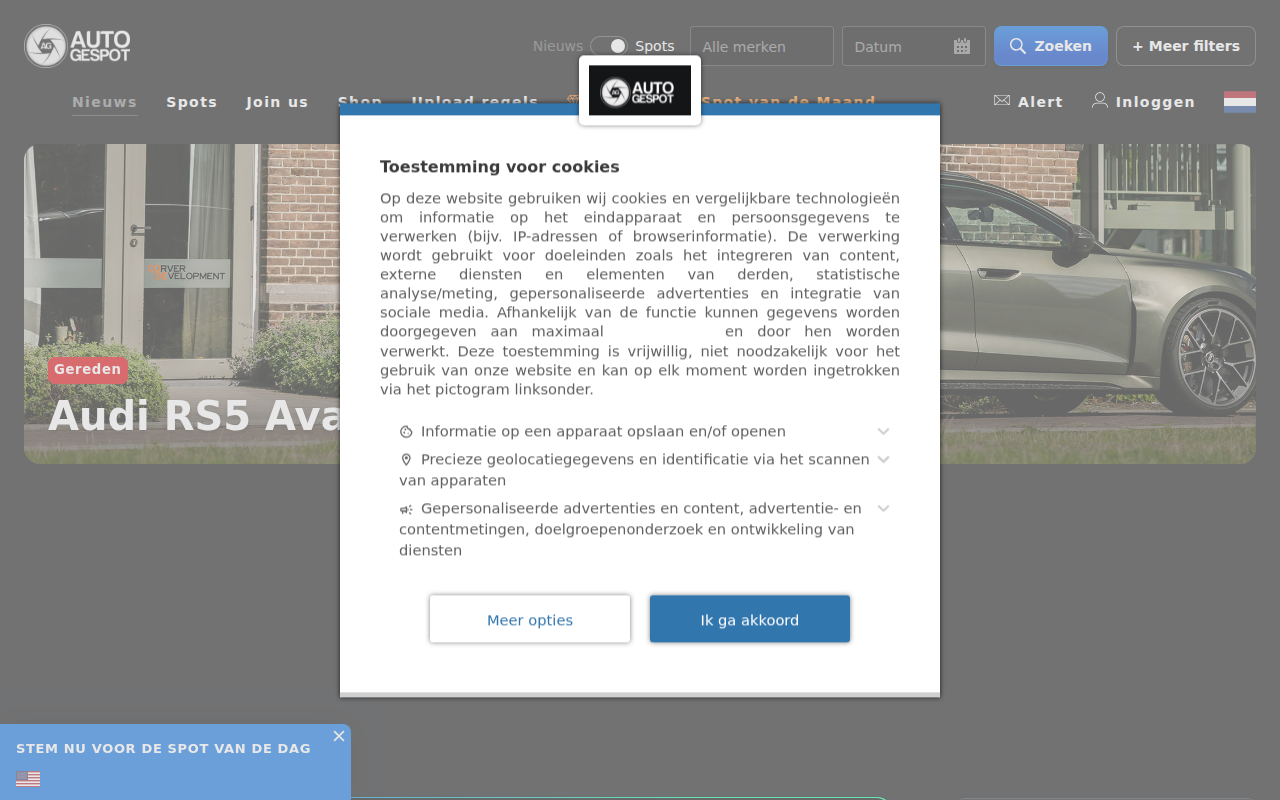The image size is (1280, 800).
Task: Click the US flag in vote banner
Action: pos(28,779)
